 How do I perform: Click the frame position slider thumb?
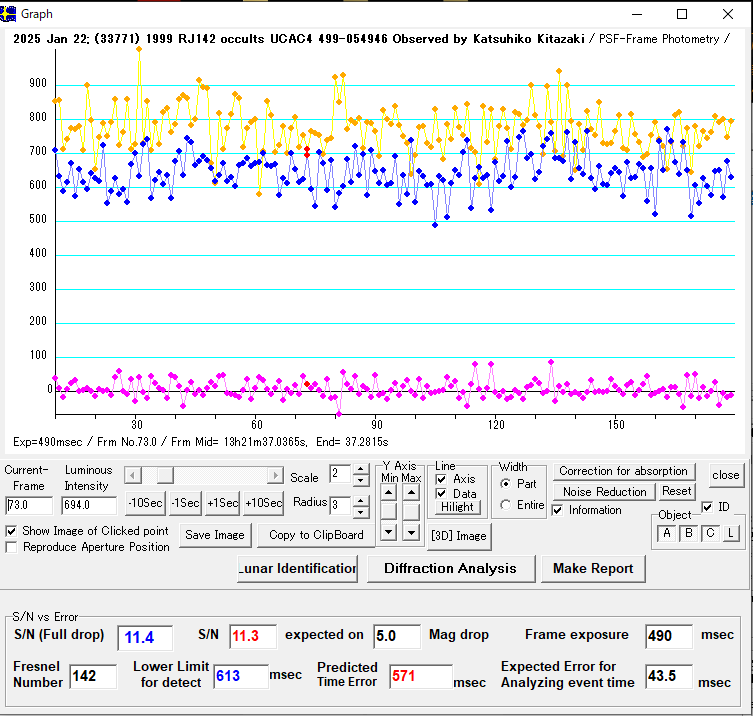click(x=166, y=474)
